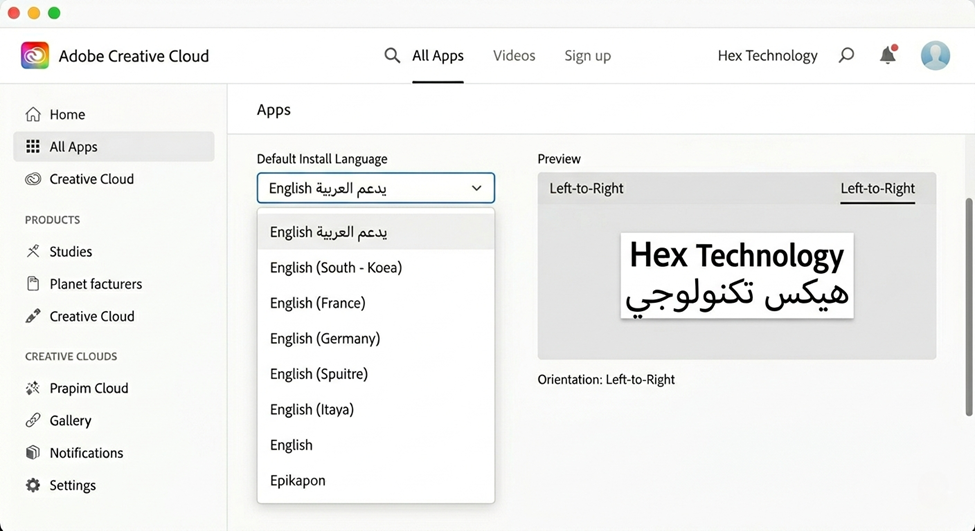Choose Epikapon option
The image size is (975, 531).
click(x=376, y=480)
